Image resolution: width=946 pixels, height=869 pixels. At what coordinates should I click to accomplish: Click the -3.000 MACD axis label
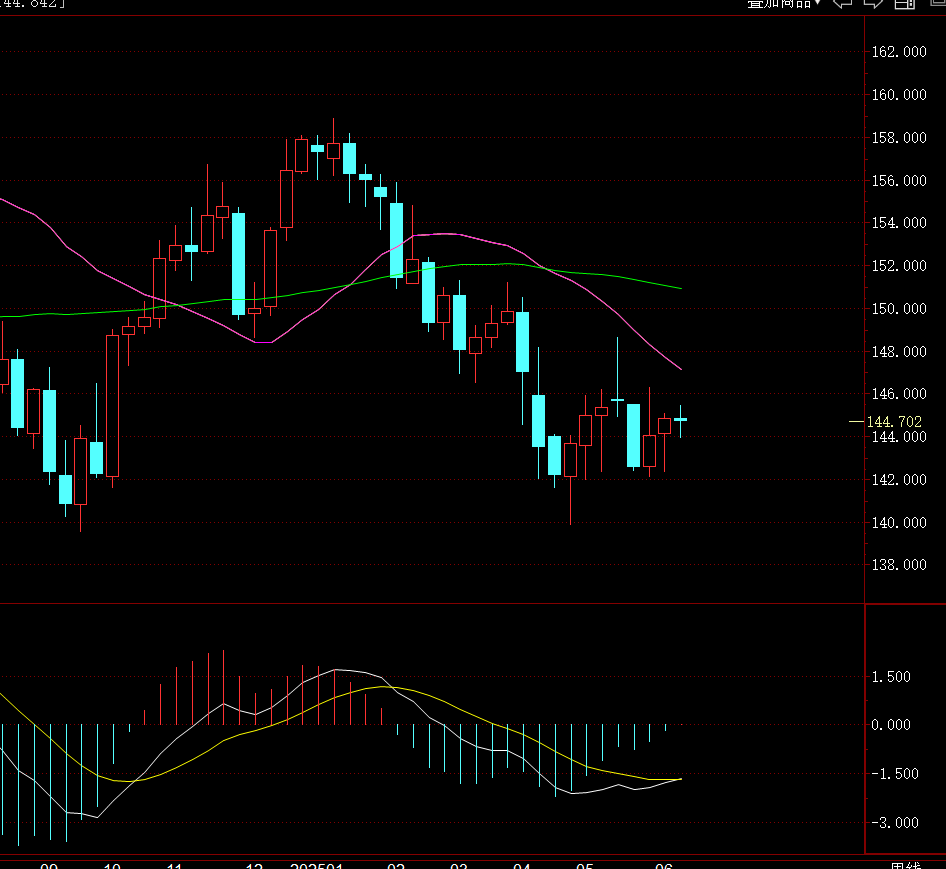pos(895,823)
